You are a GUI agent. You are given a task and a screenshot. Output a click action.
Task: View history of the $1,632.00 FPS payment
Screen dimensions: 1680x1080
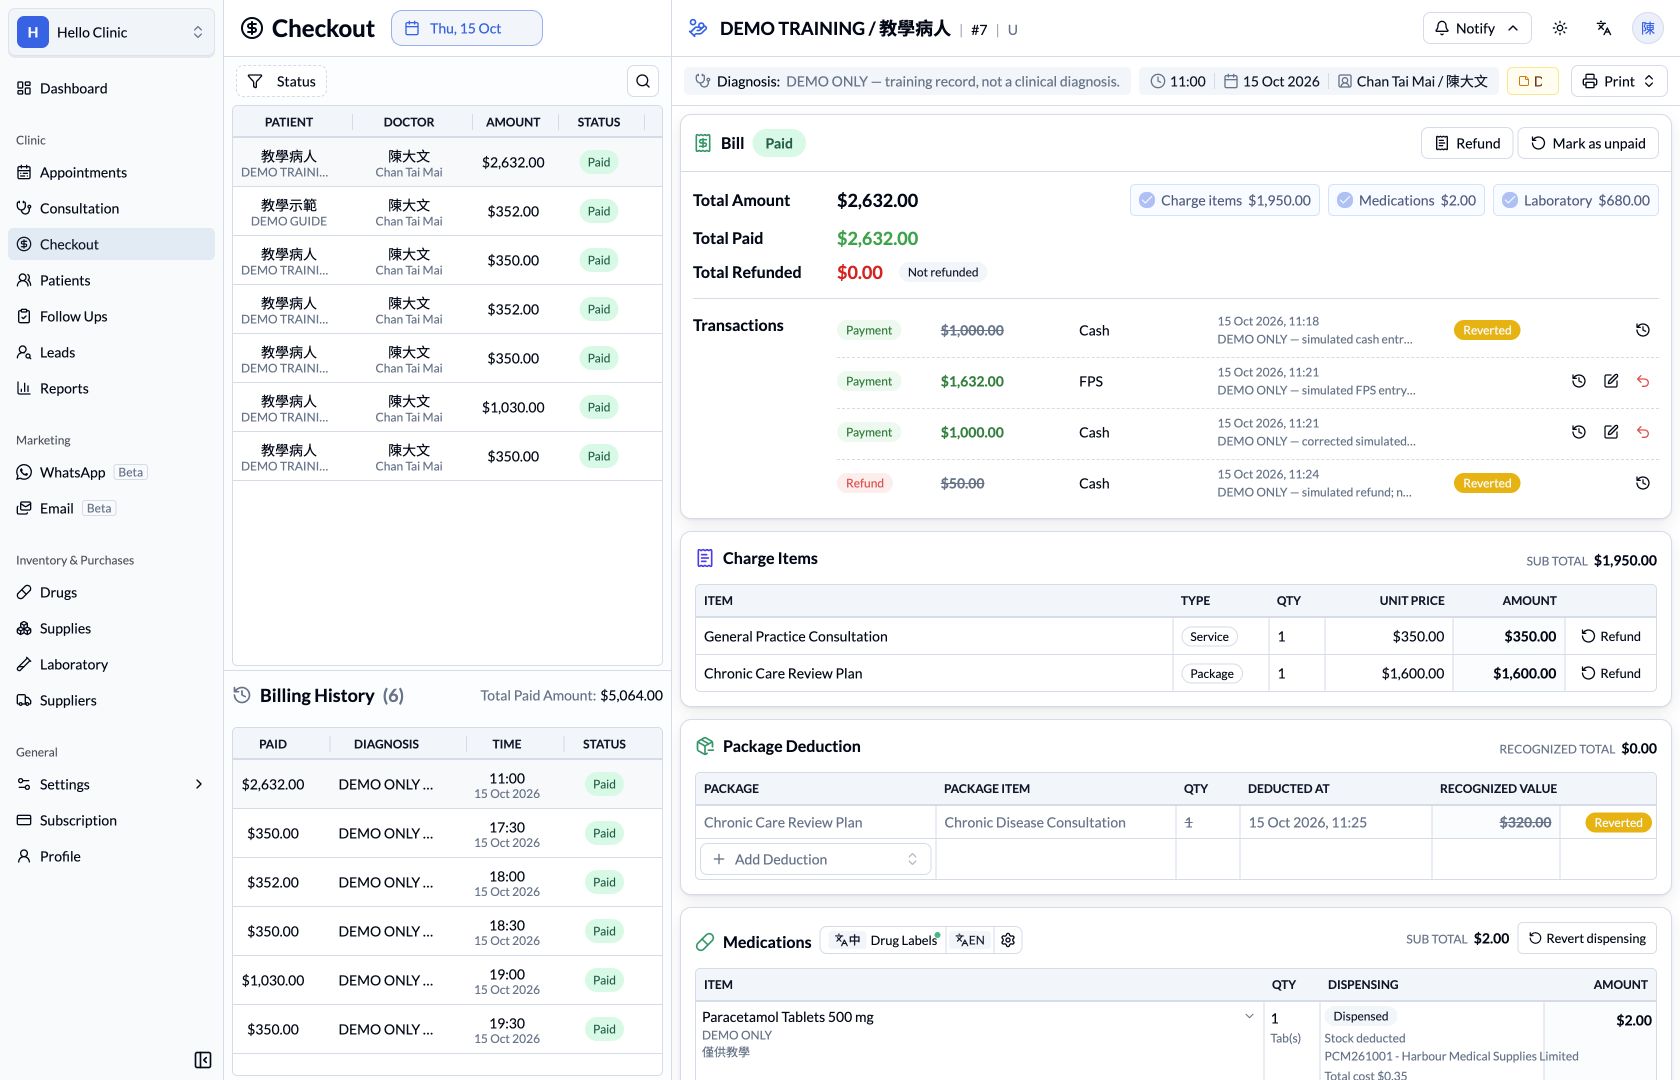1579,381
